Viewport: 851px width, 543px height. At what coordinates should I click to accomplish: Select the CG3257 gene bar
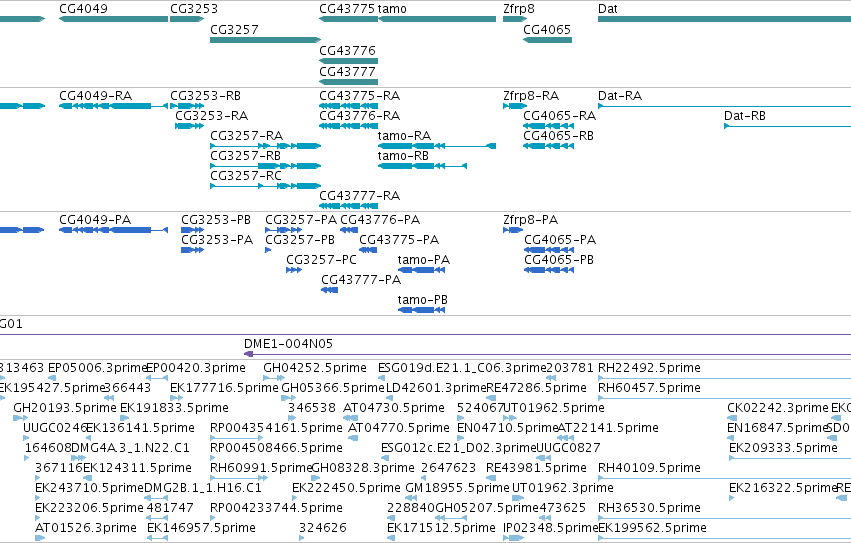(265, 40)
